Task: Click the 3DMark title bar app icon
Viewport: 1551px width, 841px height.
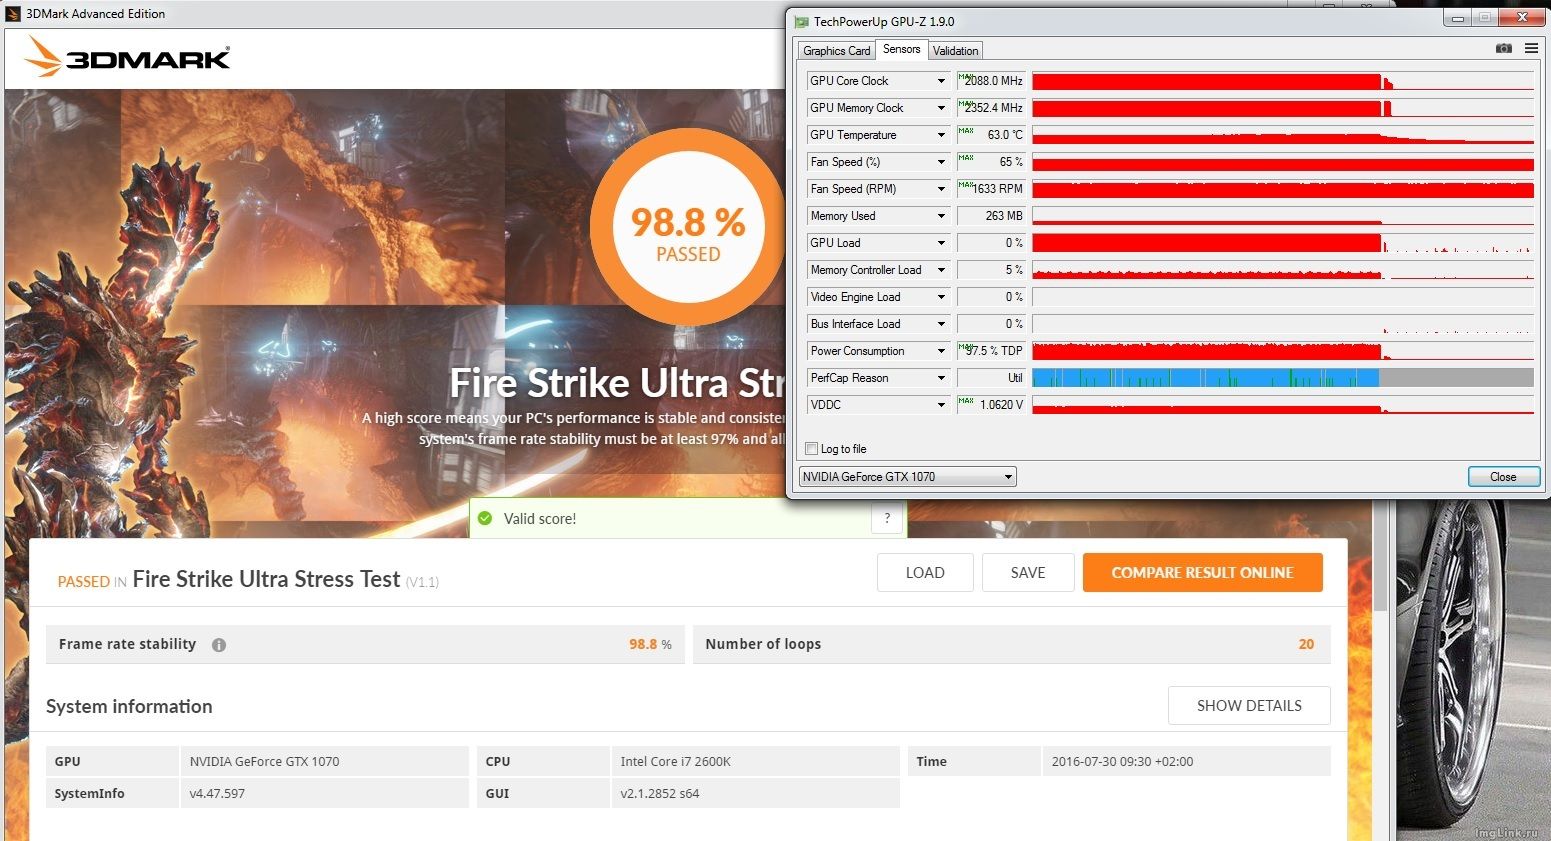Action: (13, 14)
